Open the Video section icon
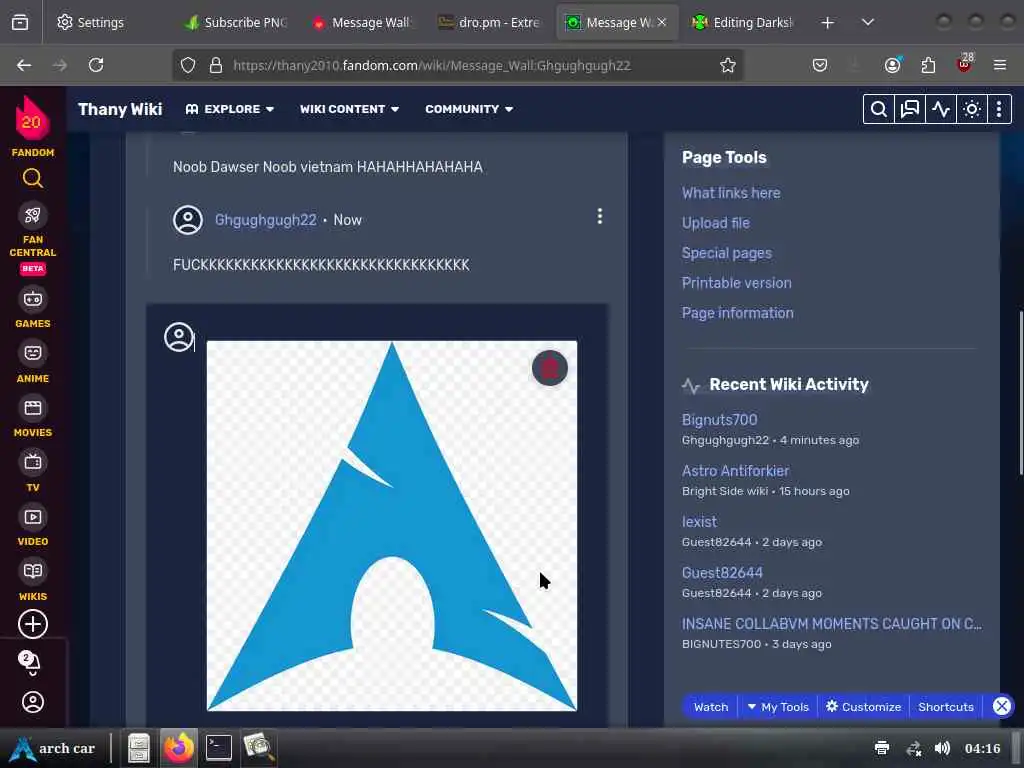Viewport: 1024px width, 768px height. [x=33, y=517]
